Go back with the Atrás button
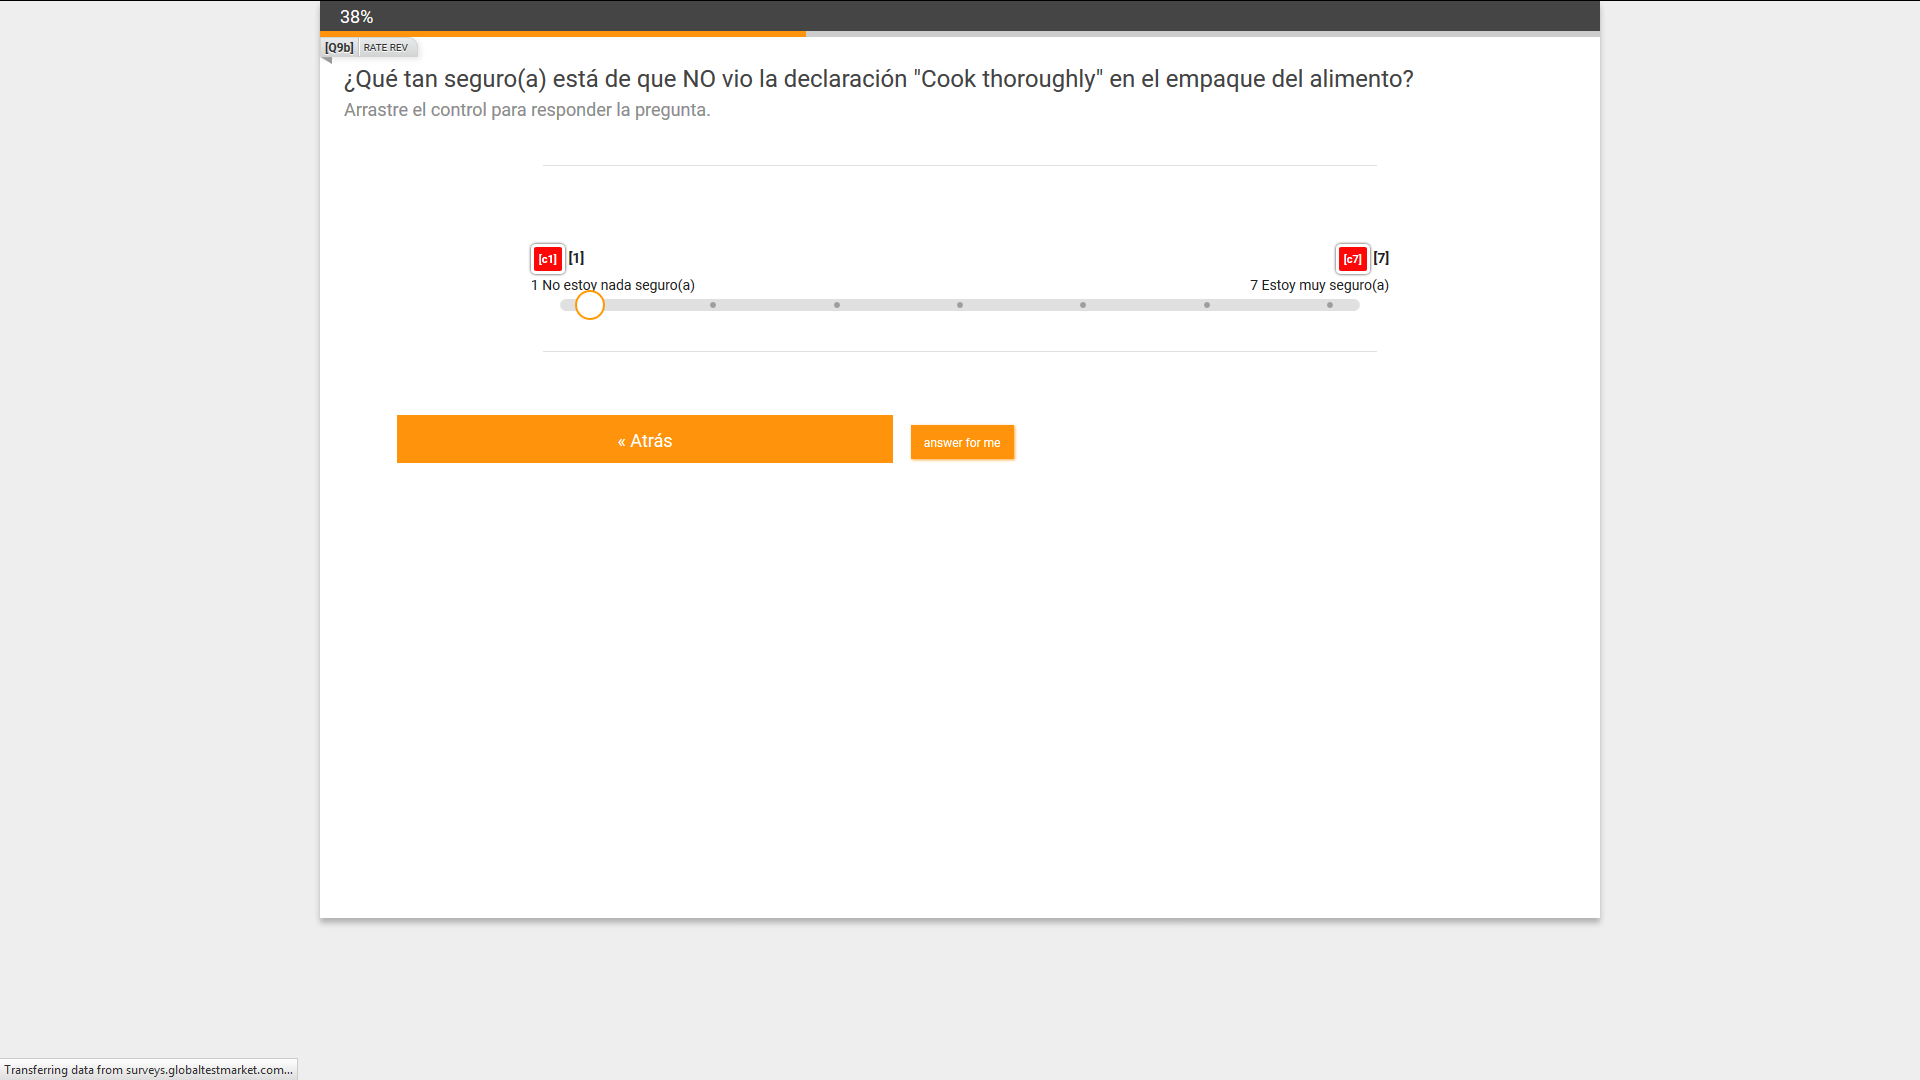The image size is (1920, 1080). click(x=644, y=440)
